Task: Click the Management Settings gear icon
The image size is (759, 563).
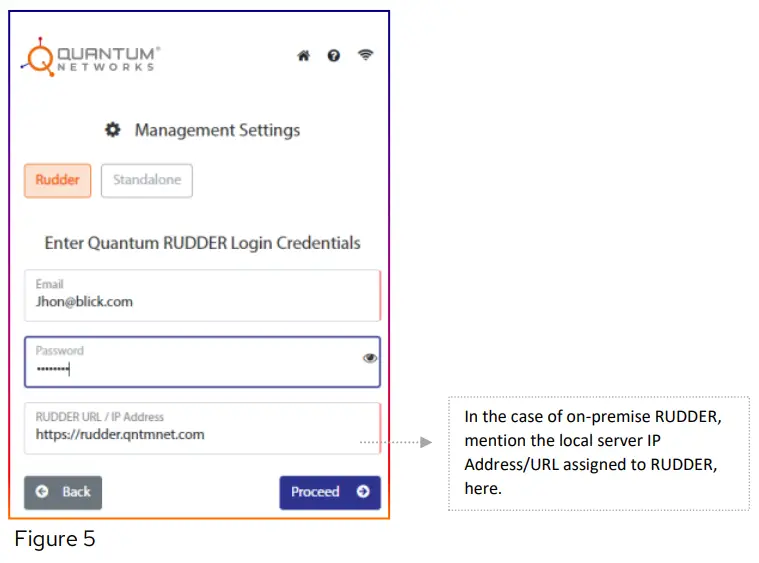Action: [113, 130]
